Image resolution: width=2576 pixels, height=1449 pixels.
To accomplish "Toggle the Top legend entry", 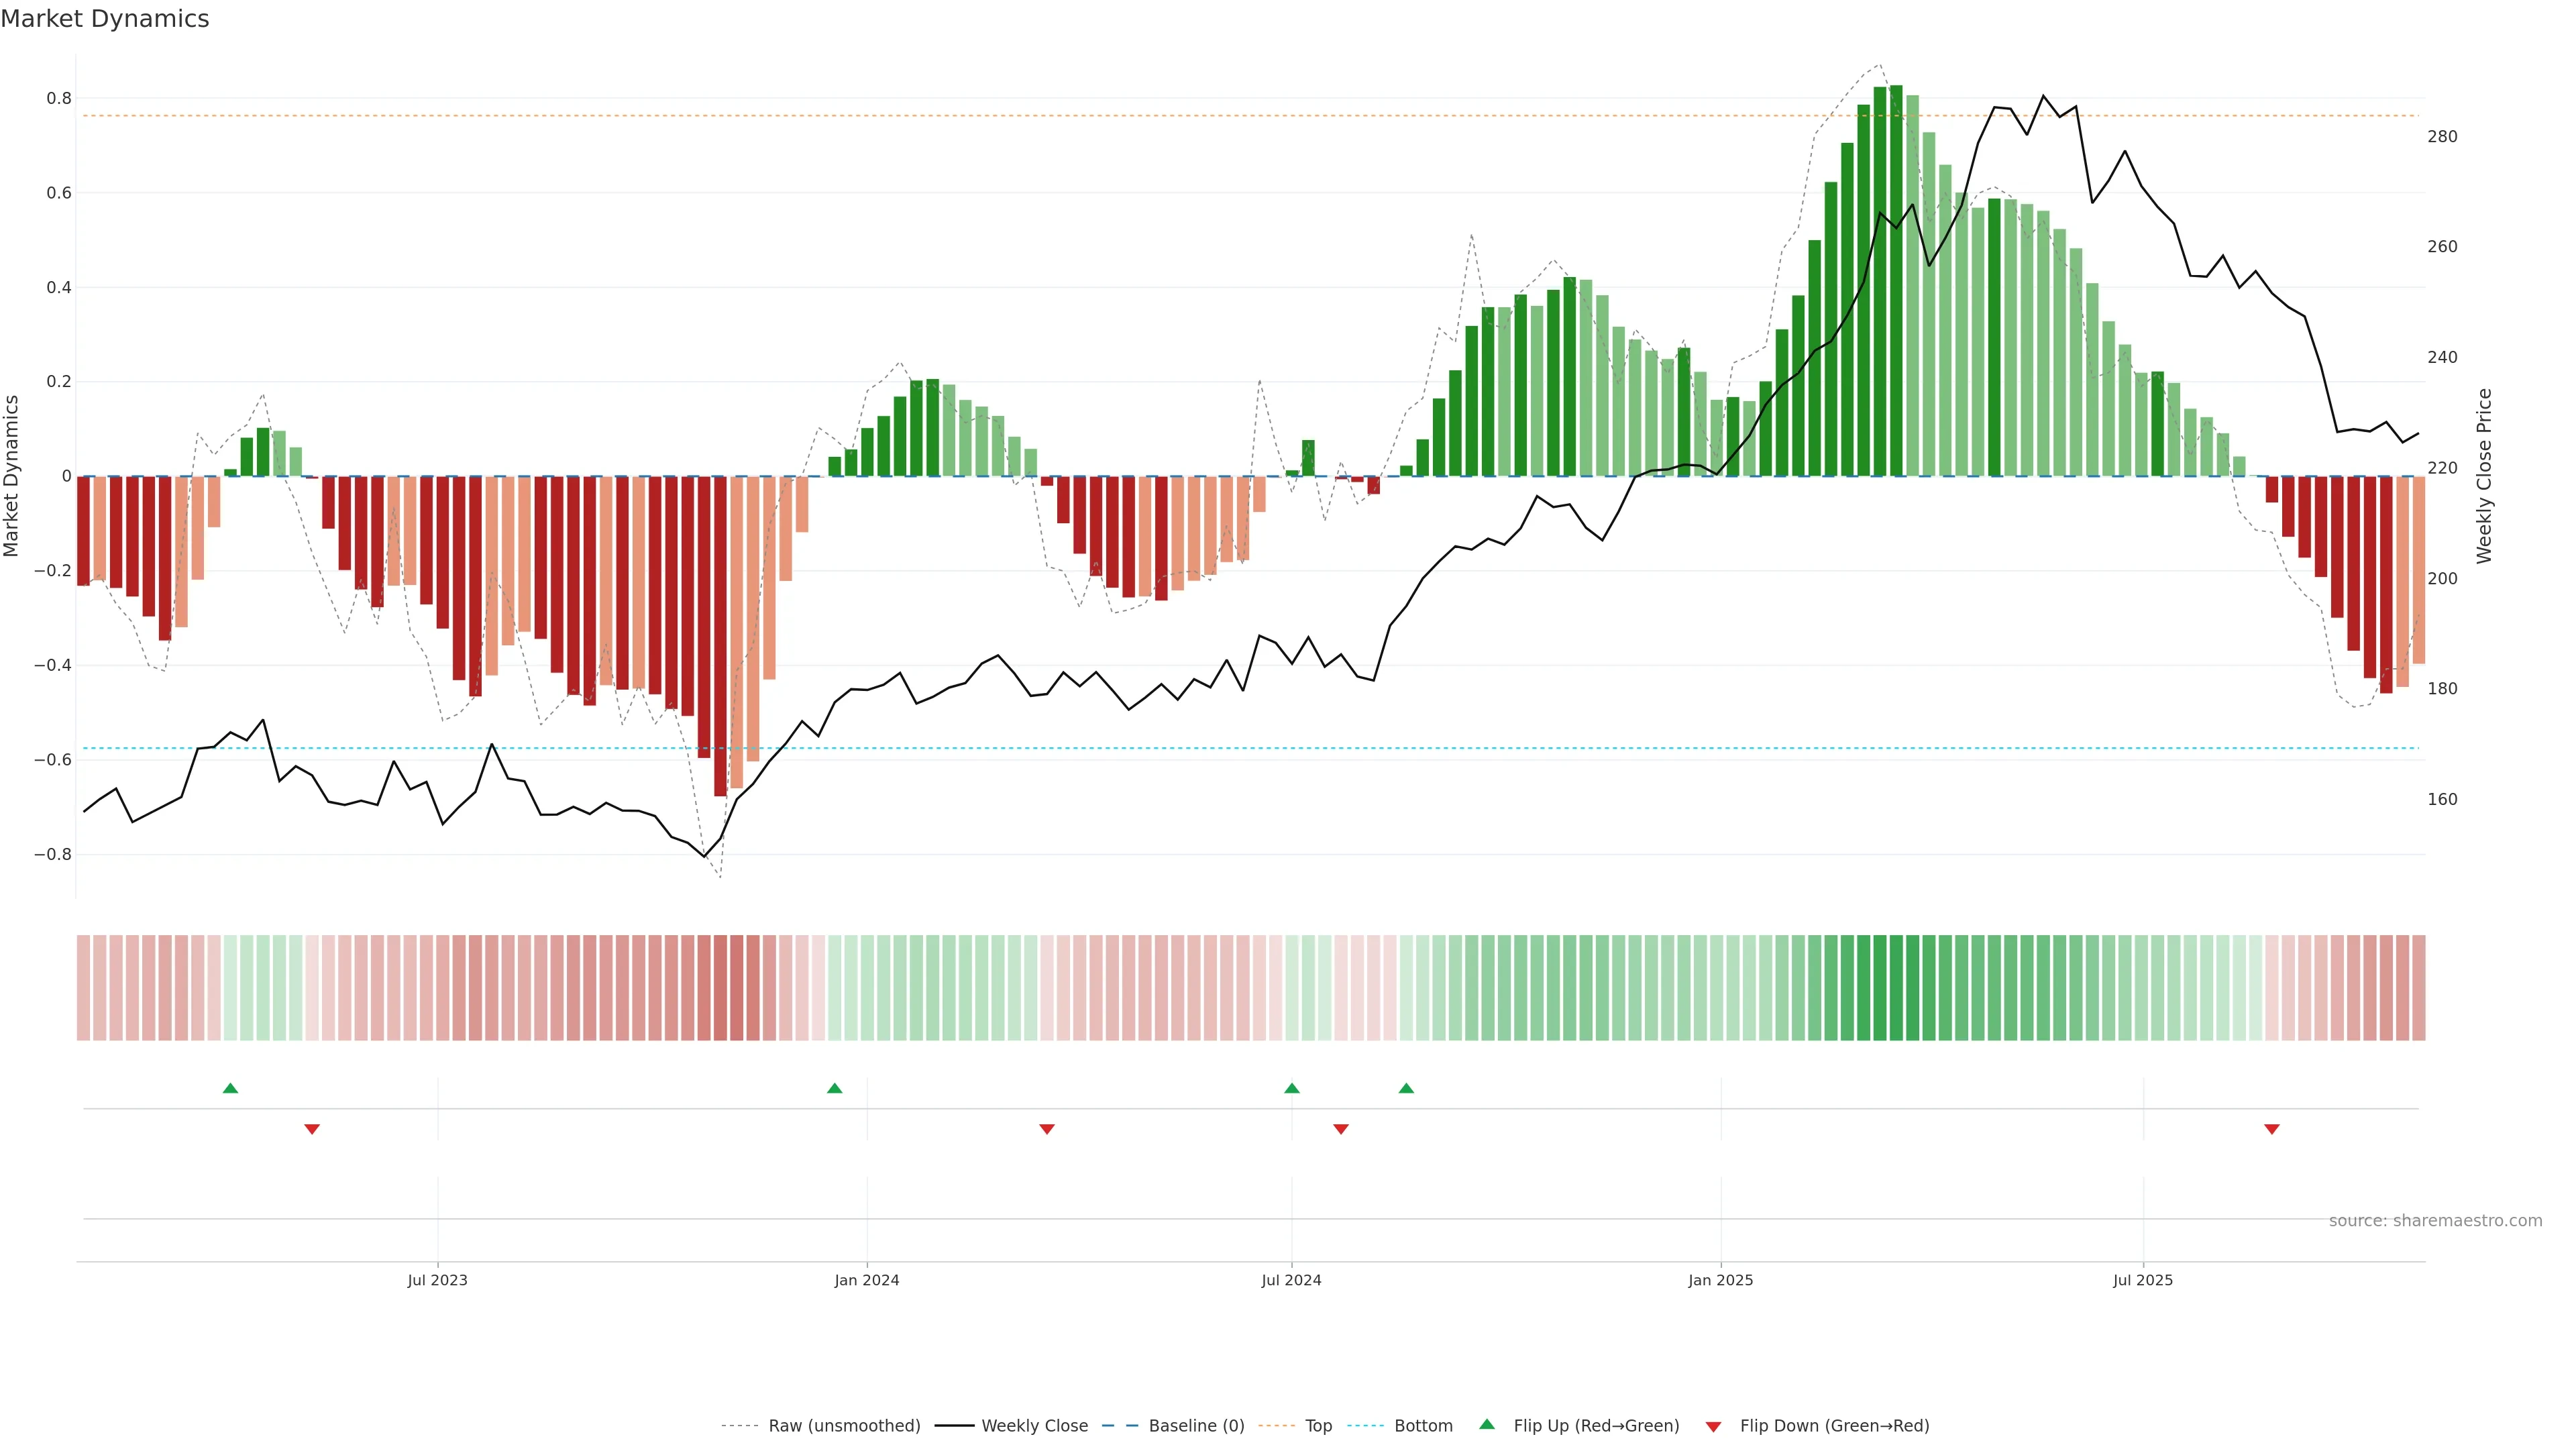I will [1318, 1426].
